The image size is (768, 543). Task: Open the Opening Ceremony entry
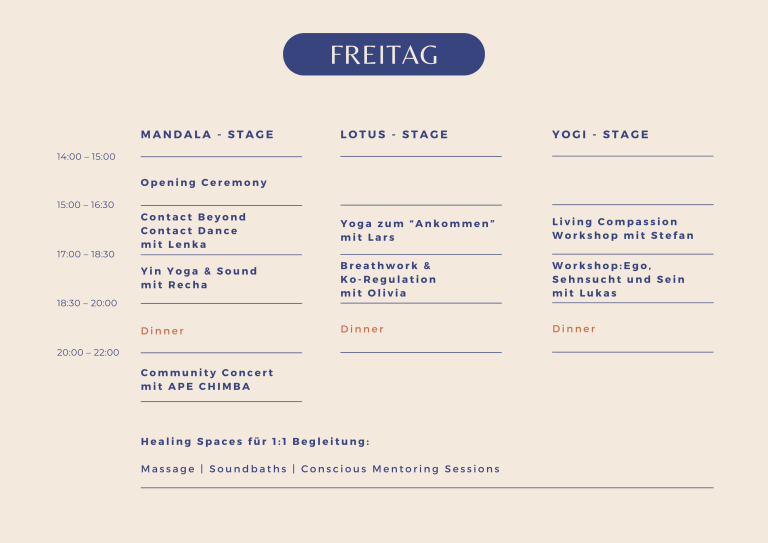coord(204,183)
